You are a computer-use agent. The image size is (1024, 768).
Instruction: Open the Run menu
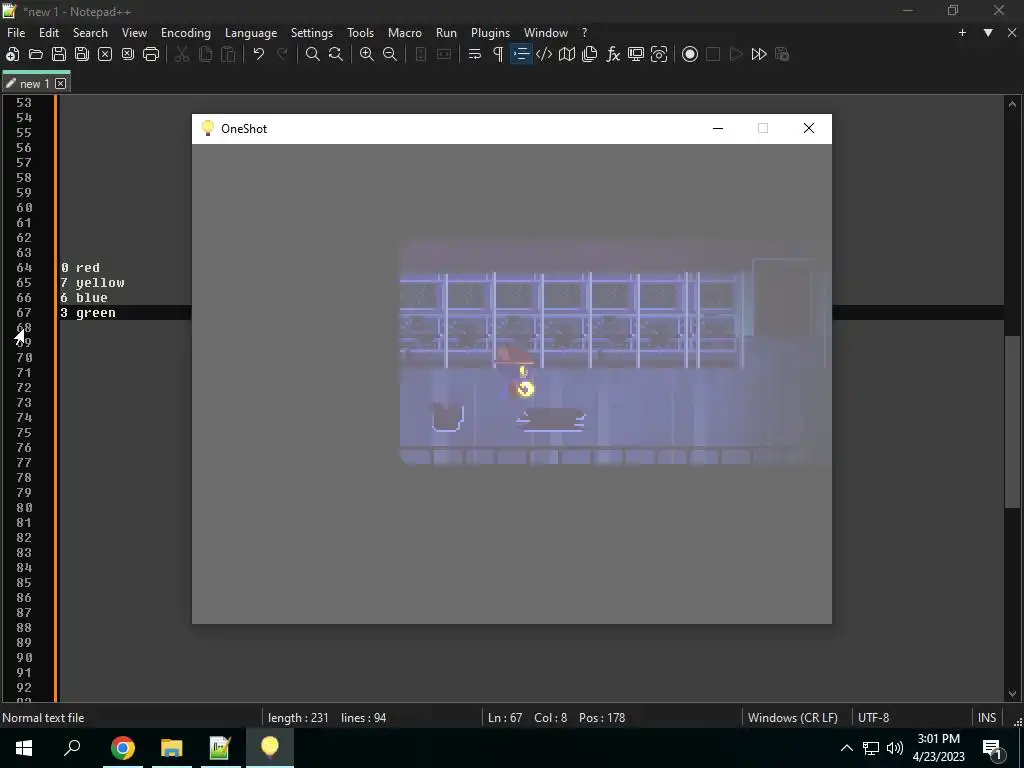pyautogui.click(x=446, y=33)
